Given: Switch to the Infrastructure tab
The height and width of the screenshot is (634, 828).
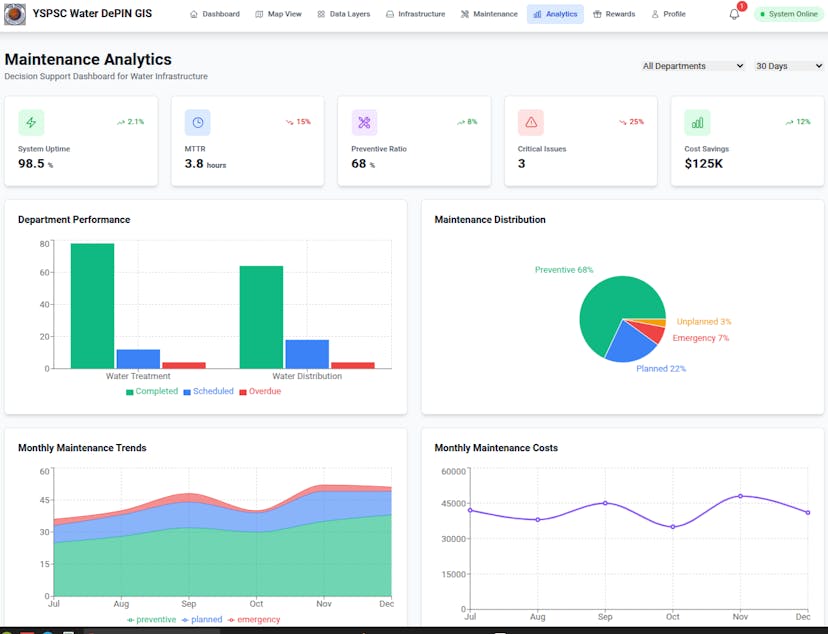Looking at the screenshot, I should 415,14.
